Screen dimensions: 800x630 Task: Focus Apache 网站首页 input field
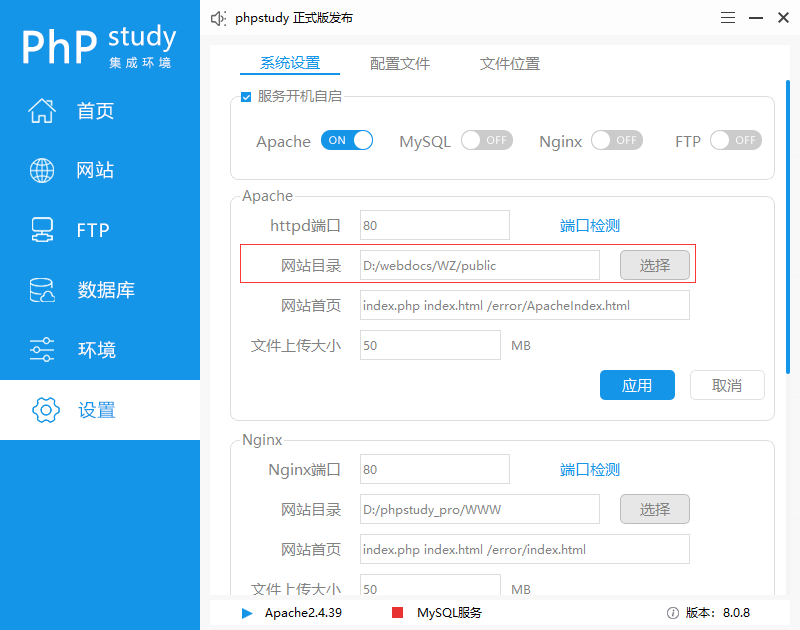coord(524,305)
